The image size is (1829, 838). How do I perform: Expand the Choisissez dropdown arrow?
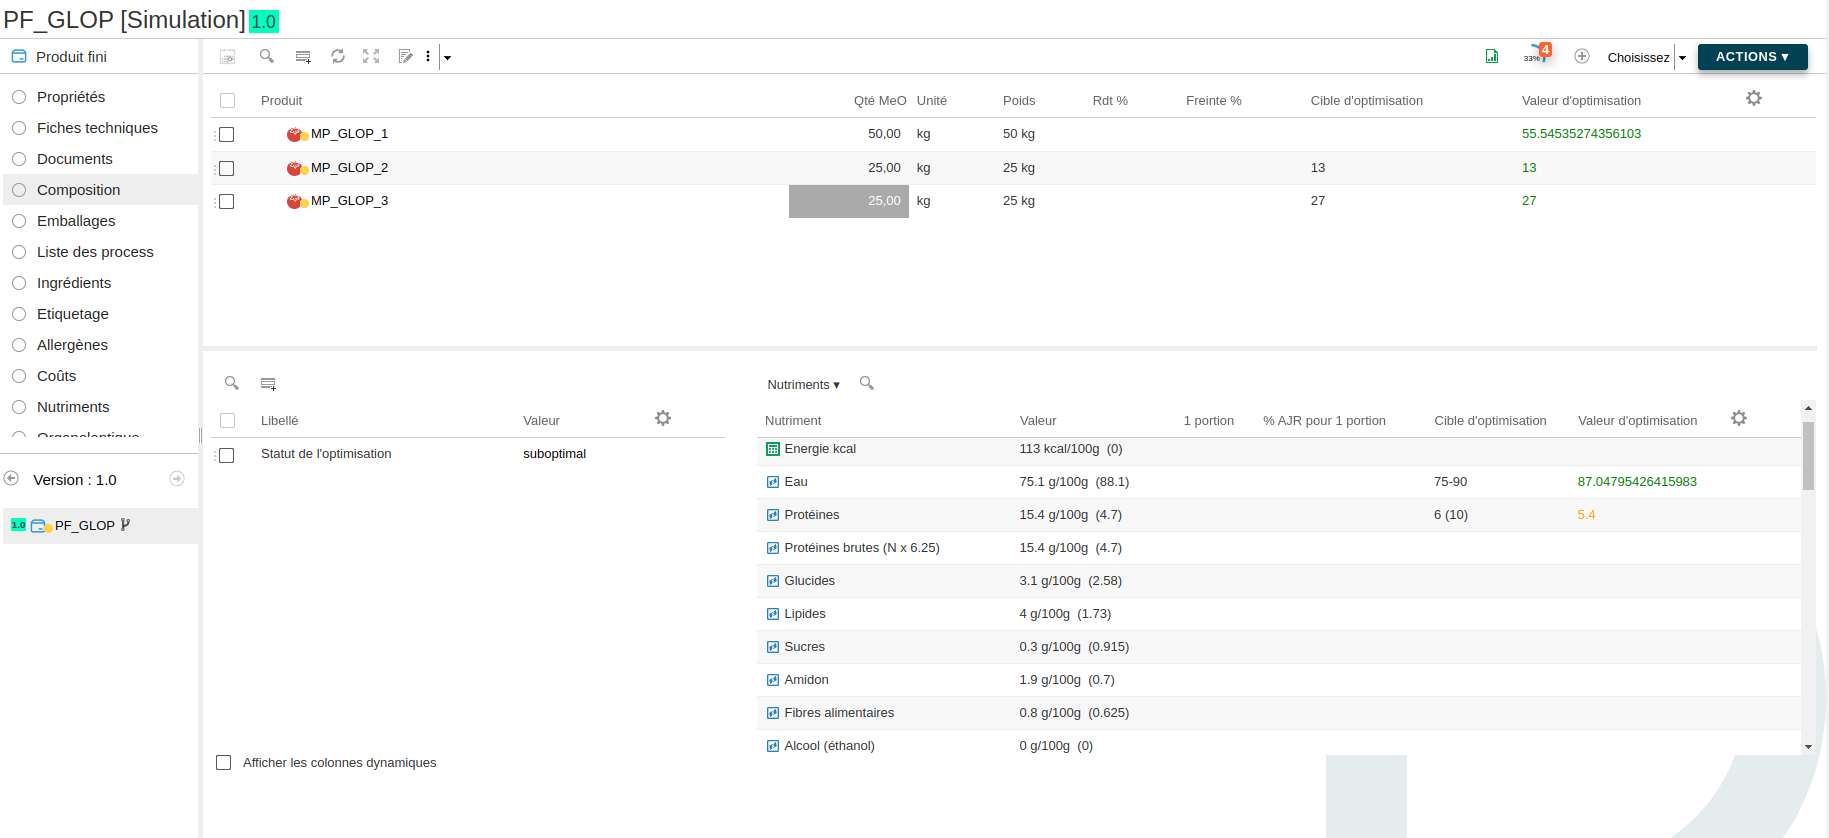pyautogui.click(x=1682, y=58)
